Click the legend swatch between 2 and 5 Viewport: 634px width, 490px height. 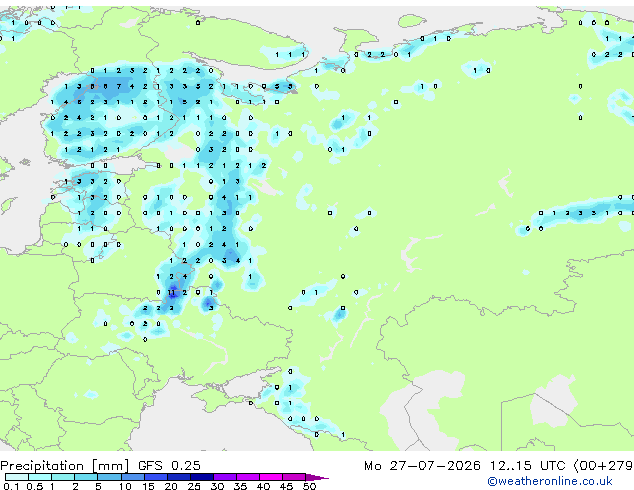86,477
